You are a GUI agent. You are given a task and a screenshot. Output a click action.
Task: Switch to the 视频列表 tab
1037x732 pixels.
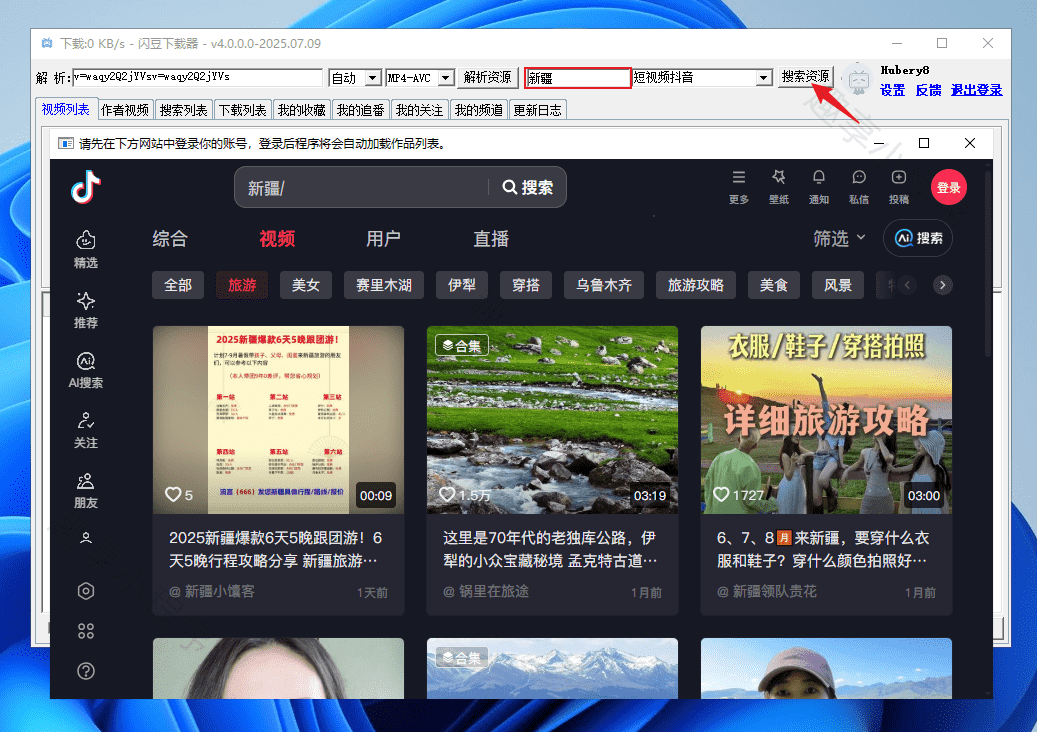(x=65, y=109)
